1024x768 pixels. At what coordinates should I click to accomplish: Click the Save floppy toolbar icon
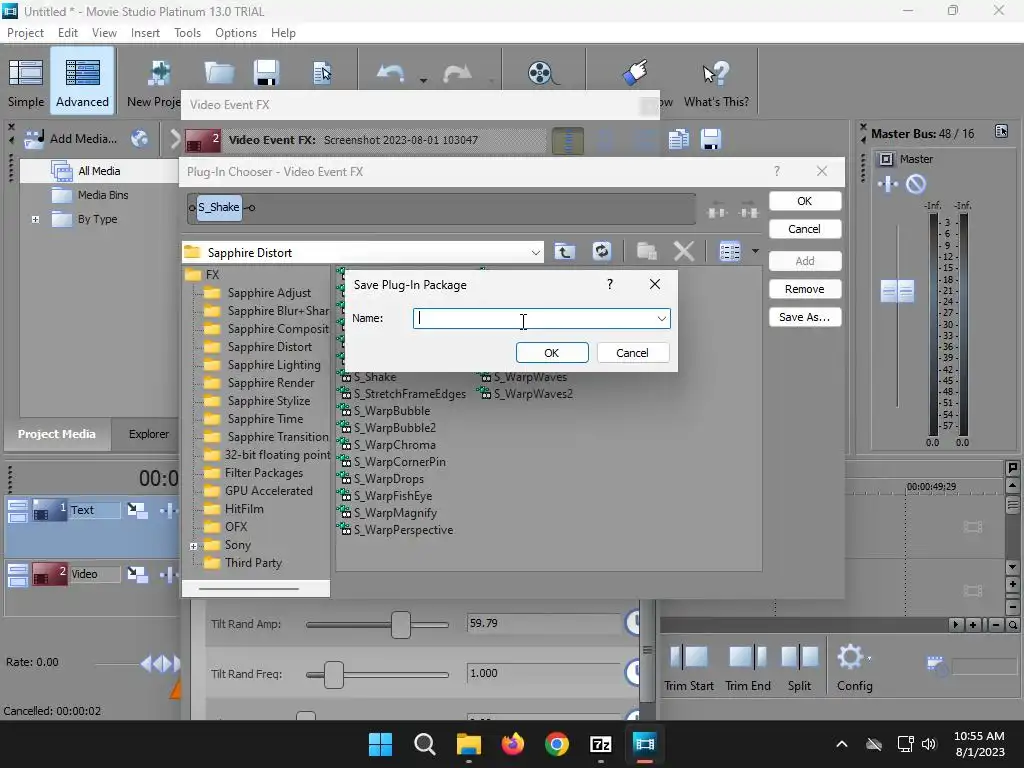266,72
